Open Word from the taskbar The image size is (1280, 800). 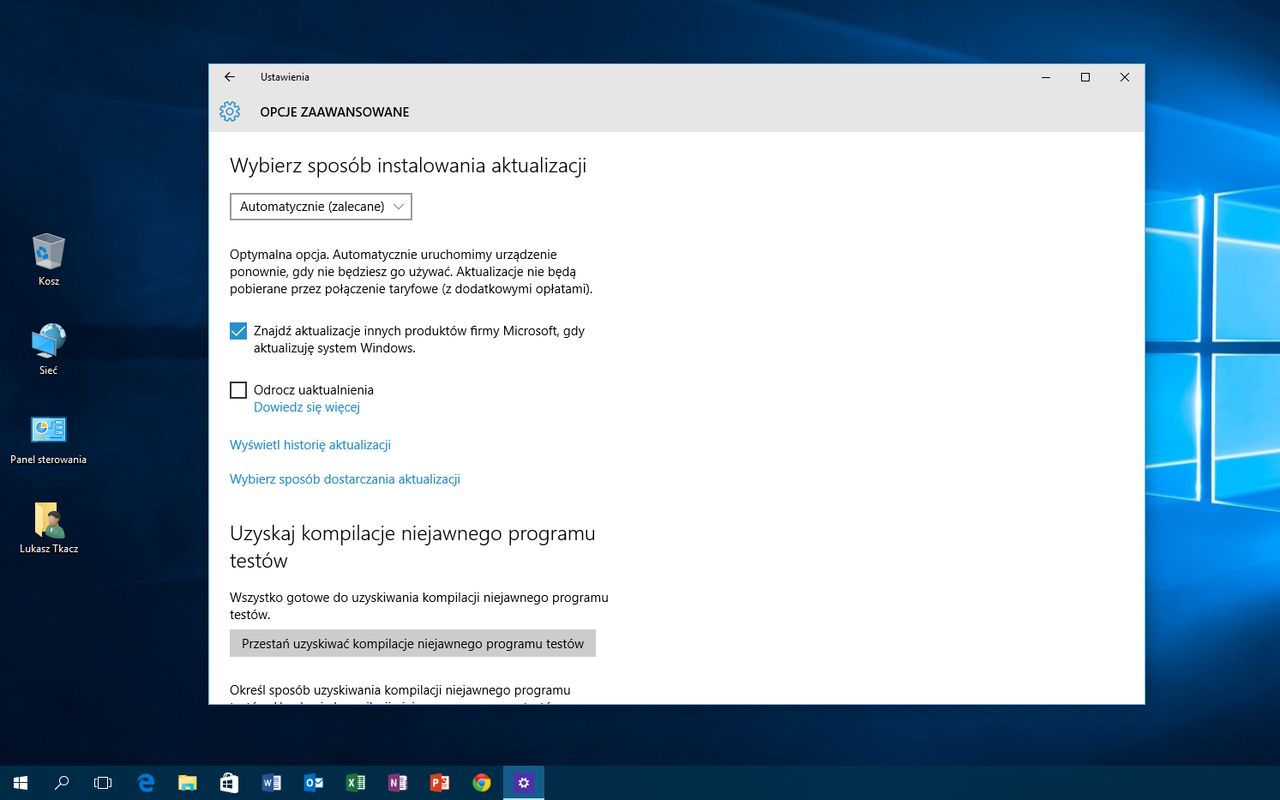[271, 783]
